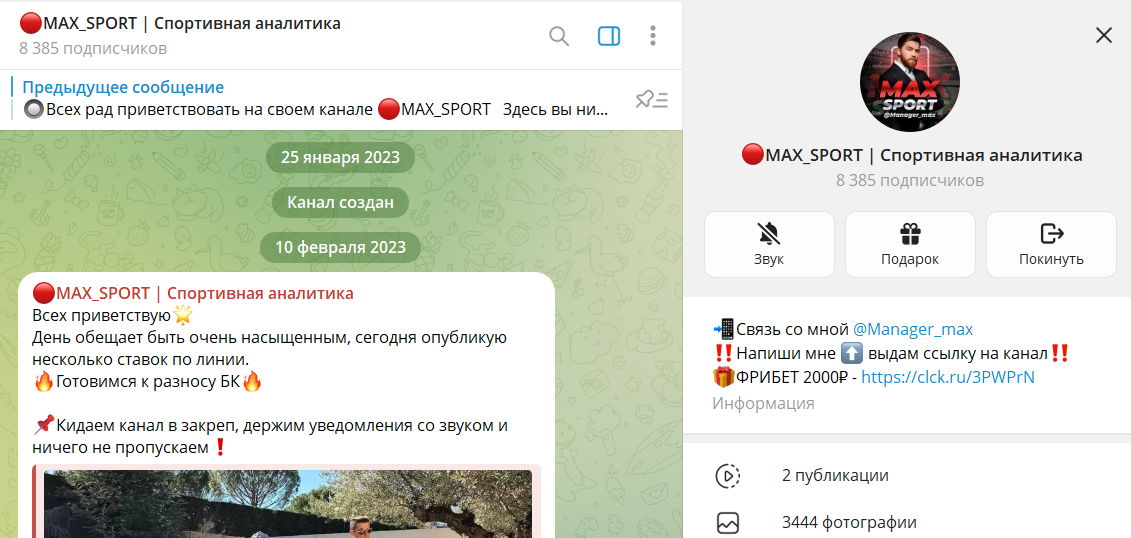Image resolution: width=1131 pixels, height=538 pixels.
Task: Open the 2 публикации row
Action: pos(907,475)
